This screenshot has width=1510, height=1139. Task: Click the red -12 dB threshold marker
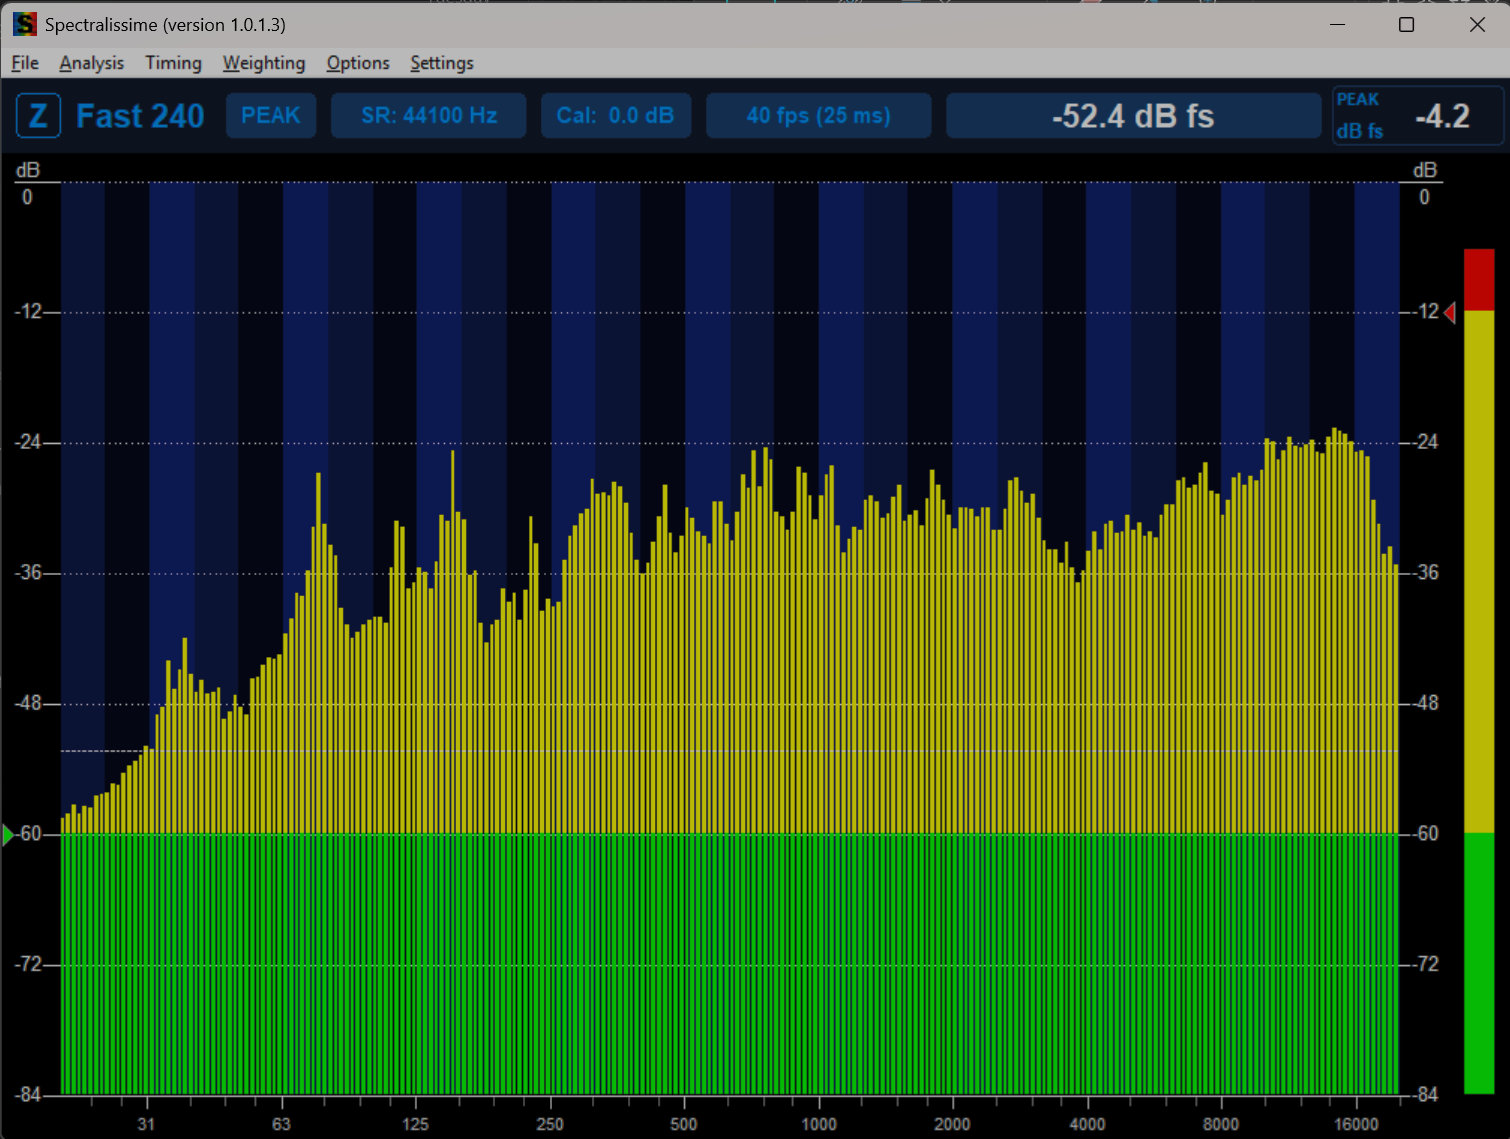point(1450,313)
